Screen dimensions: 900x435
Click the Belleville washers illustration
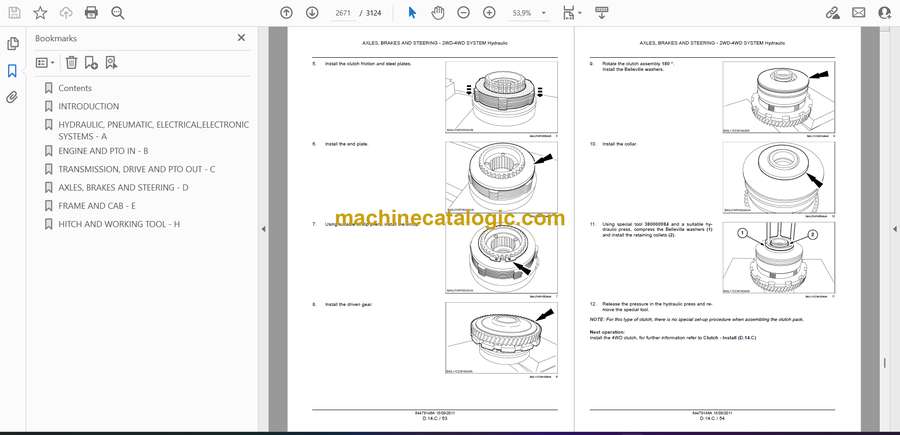[779, 98]
